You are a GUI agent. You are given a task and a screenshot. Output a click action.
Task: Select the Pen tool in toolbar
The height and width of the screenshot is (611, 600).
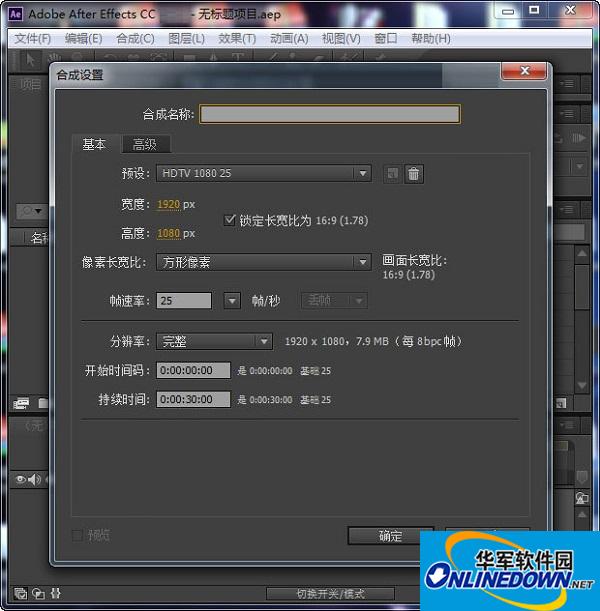coord(214,58)
